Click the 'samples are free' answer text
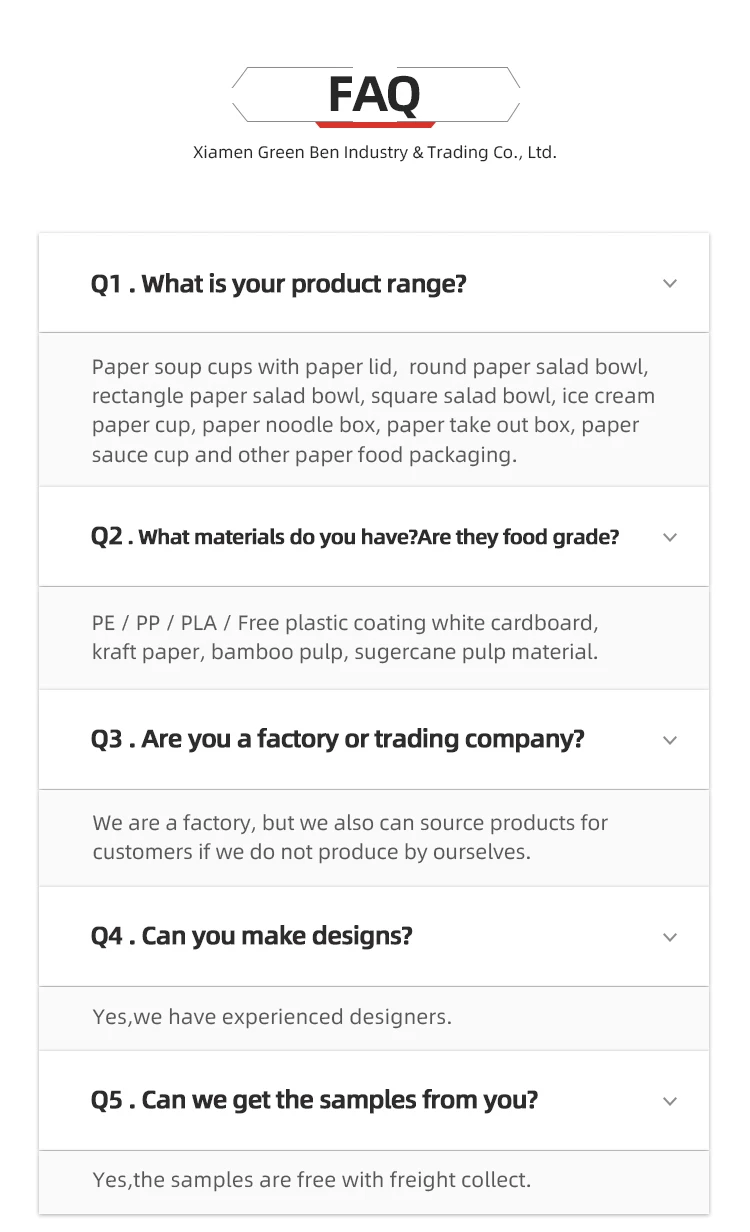Screen dimensions: 750x1232 tap(311, 1180)
